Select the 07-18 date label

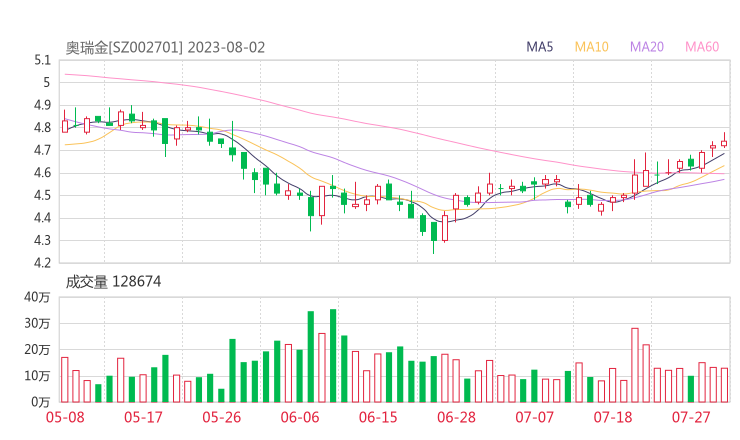[613, 417]
